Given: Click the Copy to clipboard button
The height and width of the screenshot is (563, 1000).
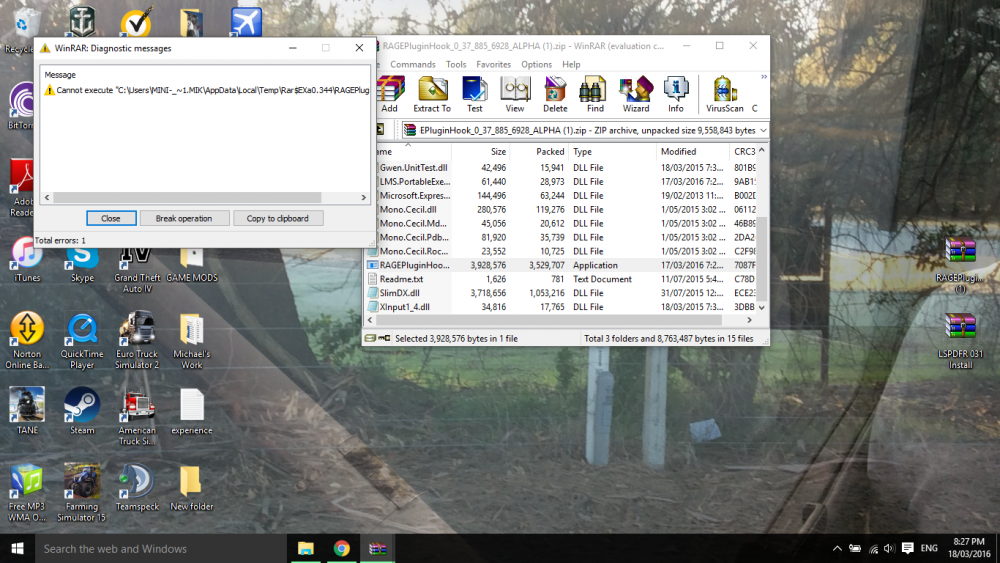Looking at the screenshot, I should [277, 218].
